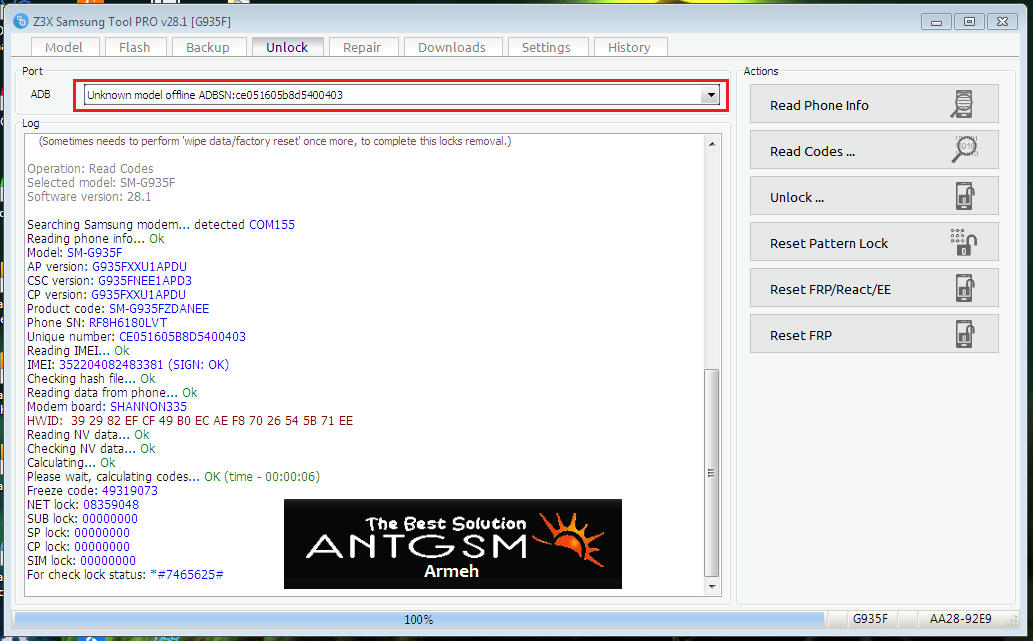The width and height of the screenshot is (1033, 641).
Task: Click AP version G935FXXU1APDU value
Action: coord(139,267)
